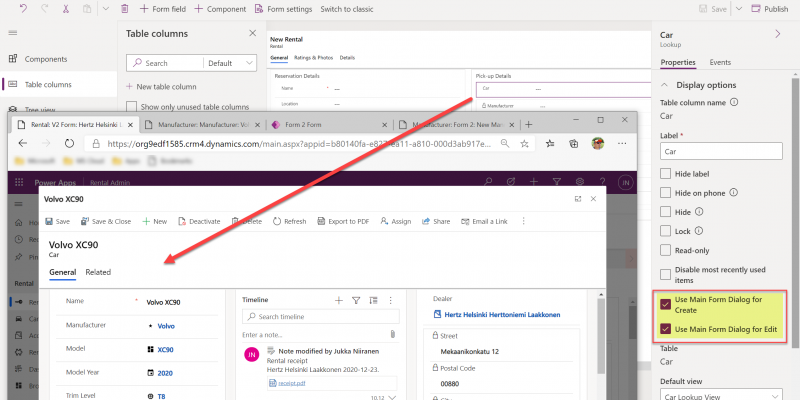Click the Help question mark icon

(x=603, y=182)
